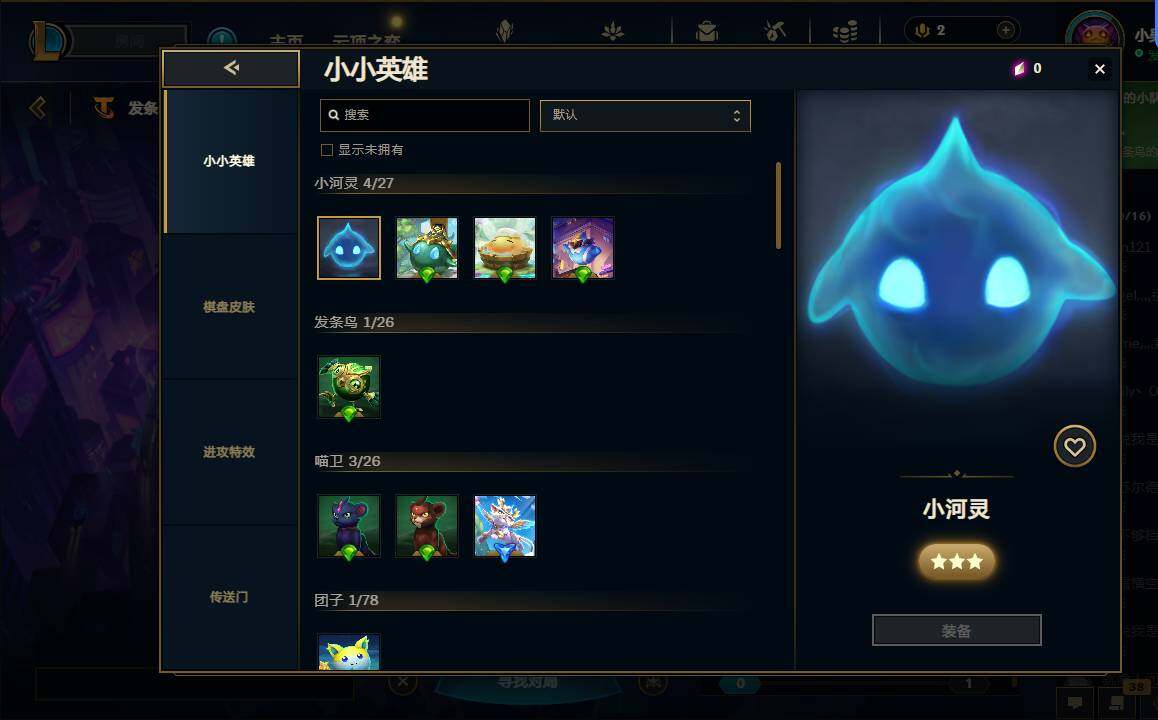Pick the red-brown 喵卫 little legend
The width and height of the screenshot is (1158, 720).
click(x=427, y=526)
